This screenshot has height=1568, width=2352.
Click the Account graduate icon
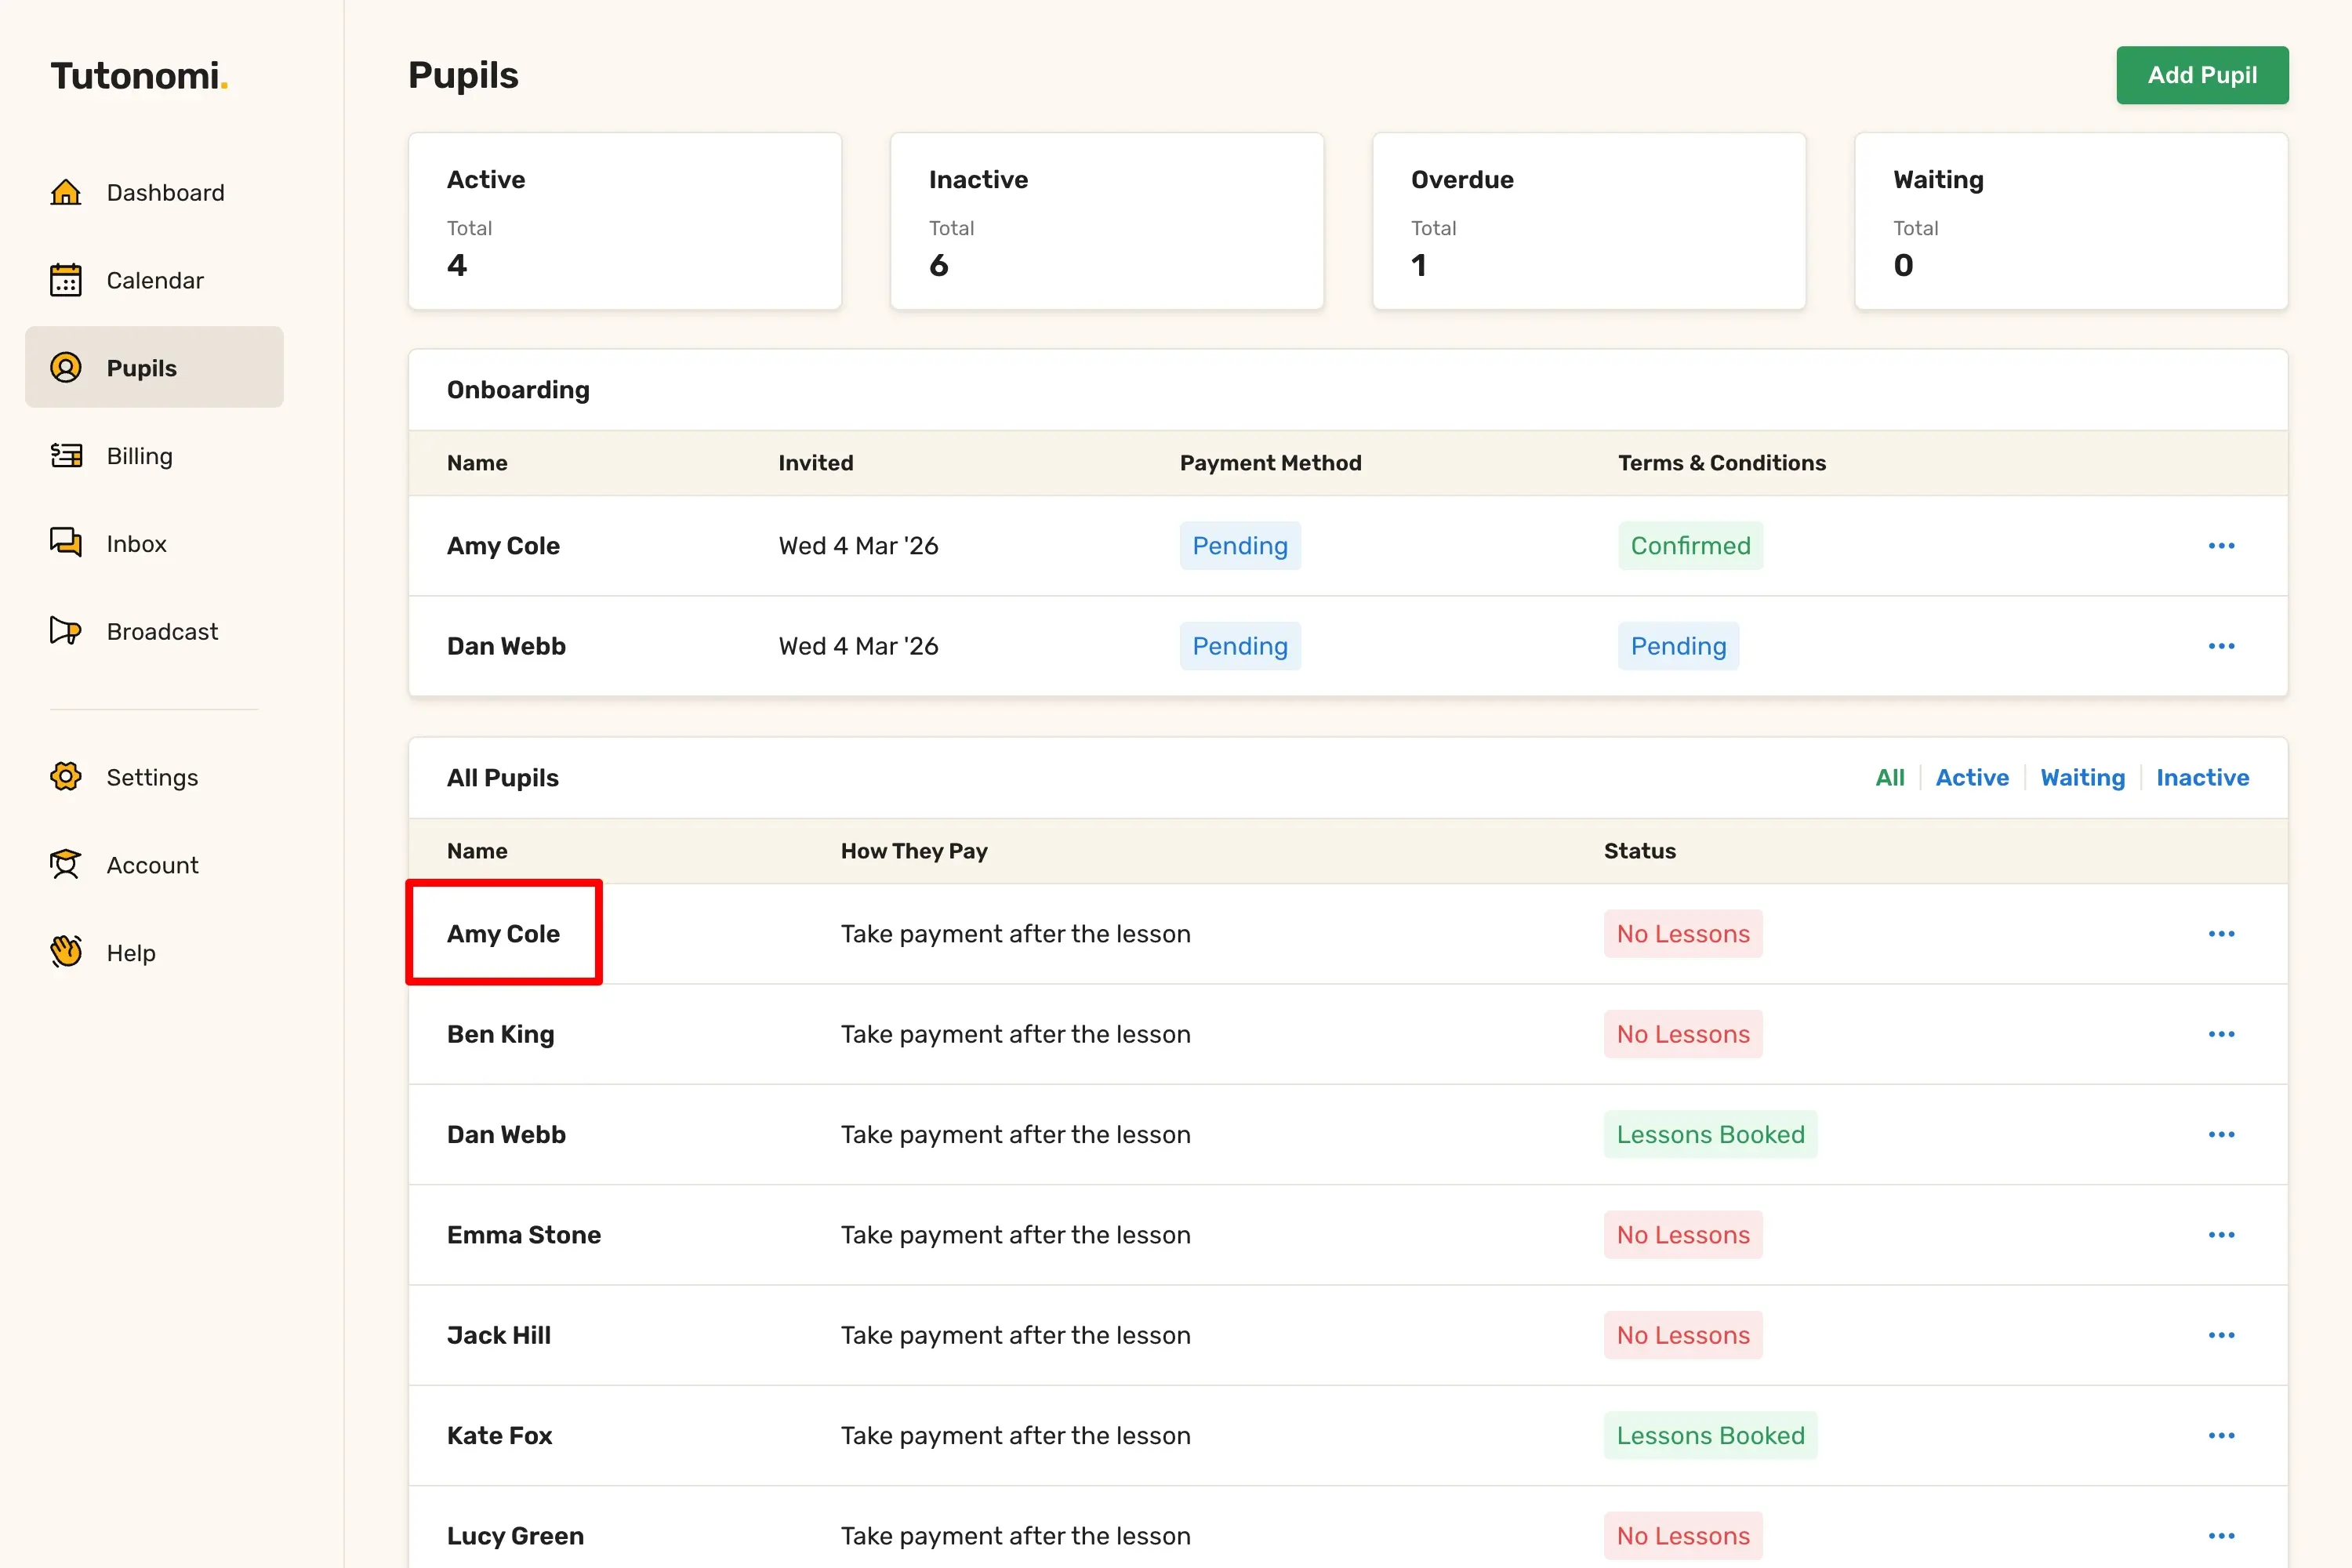[66, 865]
